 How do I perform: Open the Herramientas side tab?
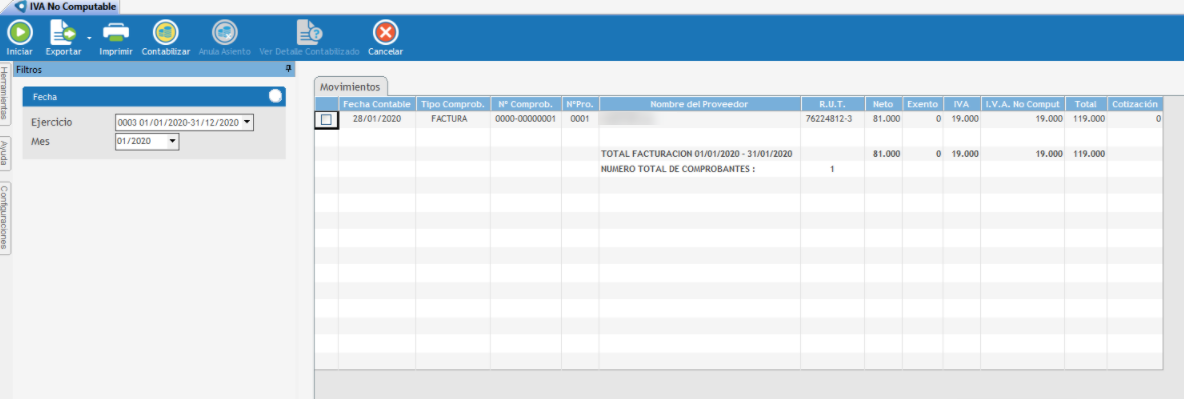click(x=5, y=94)
